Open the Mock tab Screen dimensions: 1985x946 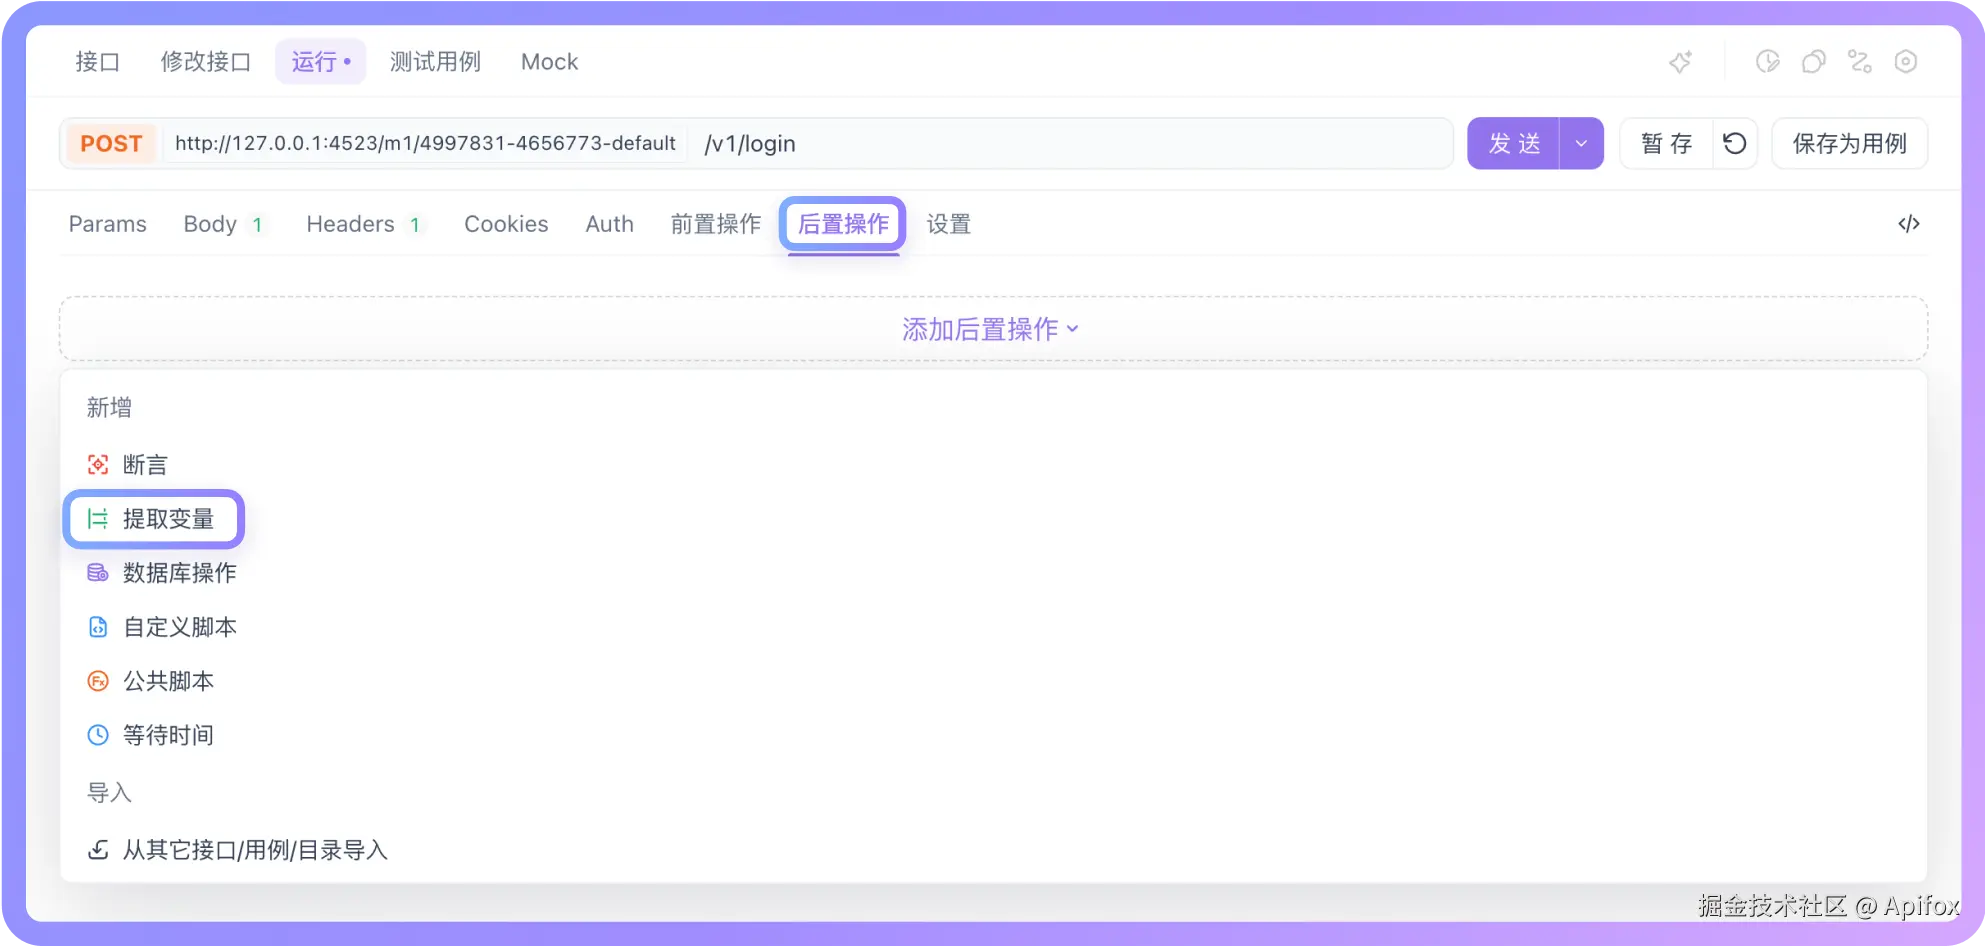(x=550, y=62)
